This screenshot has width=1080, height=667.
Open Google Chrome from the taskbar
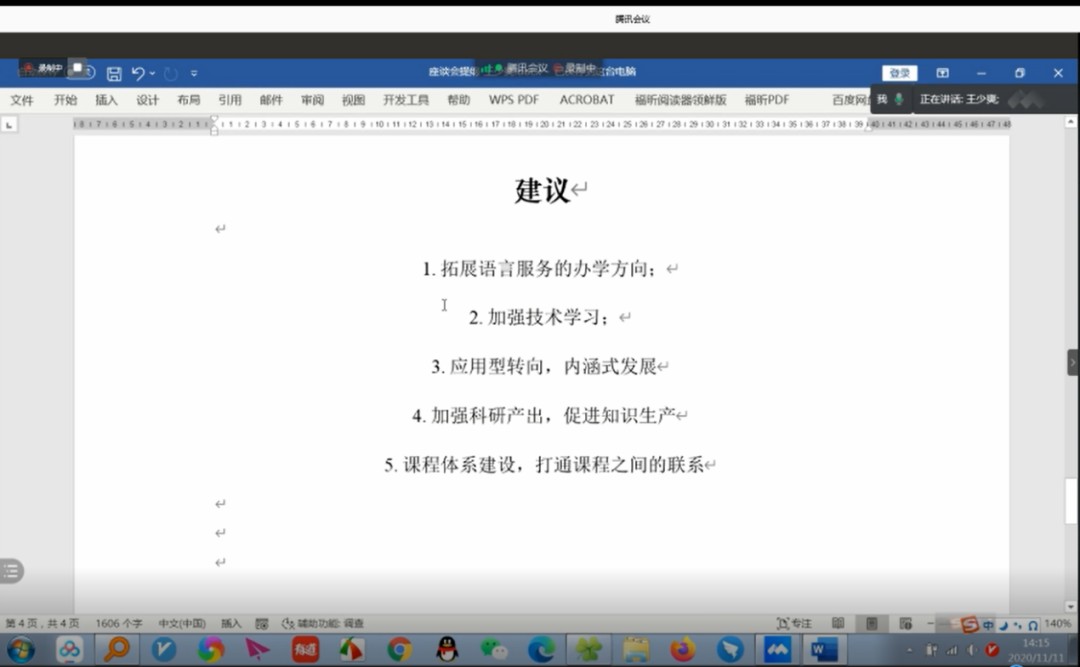click(399, 650)
